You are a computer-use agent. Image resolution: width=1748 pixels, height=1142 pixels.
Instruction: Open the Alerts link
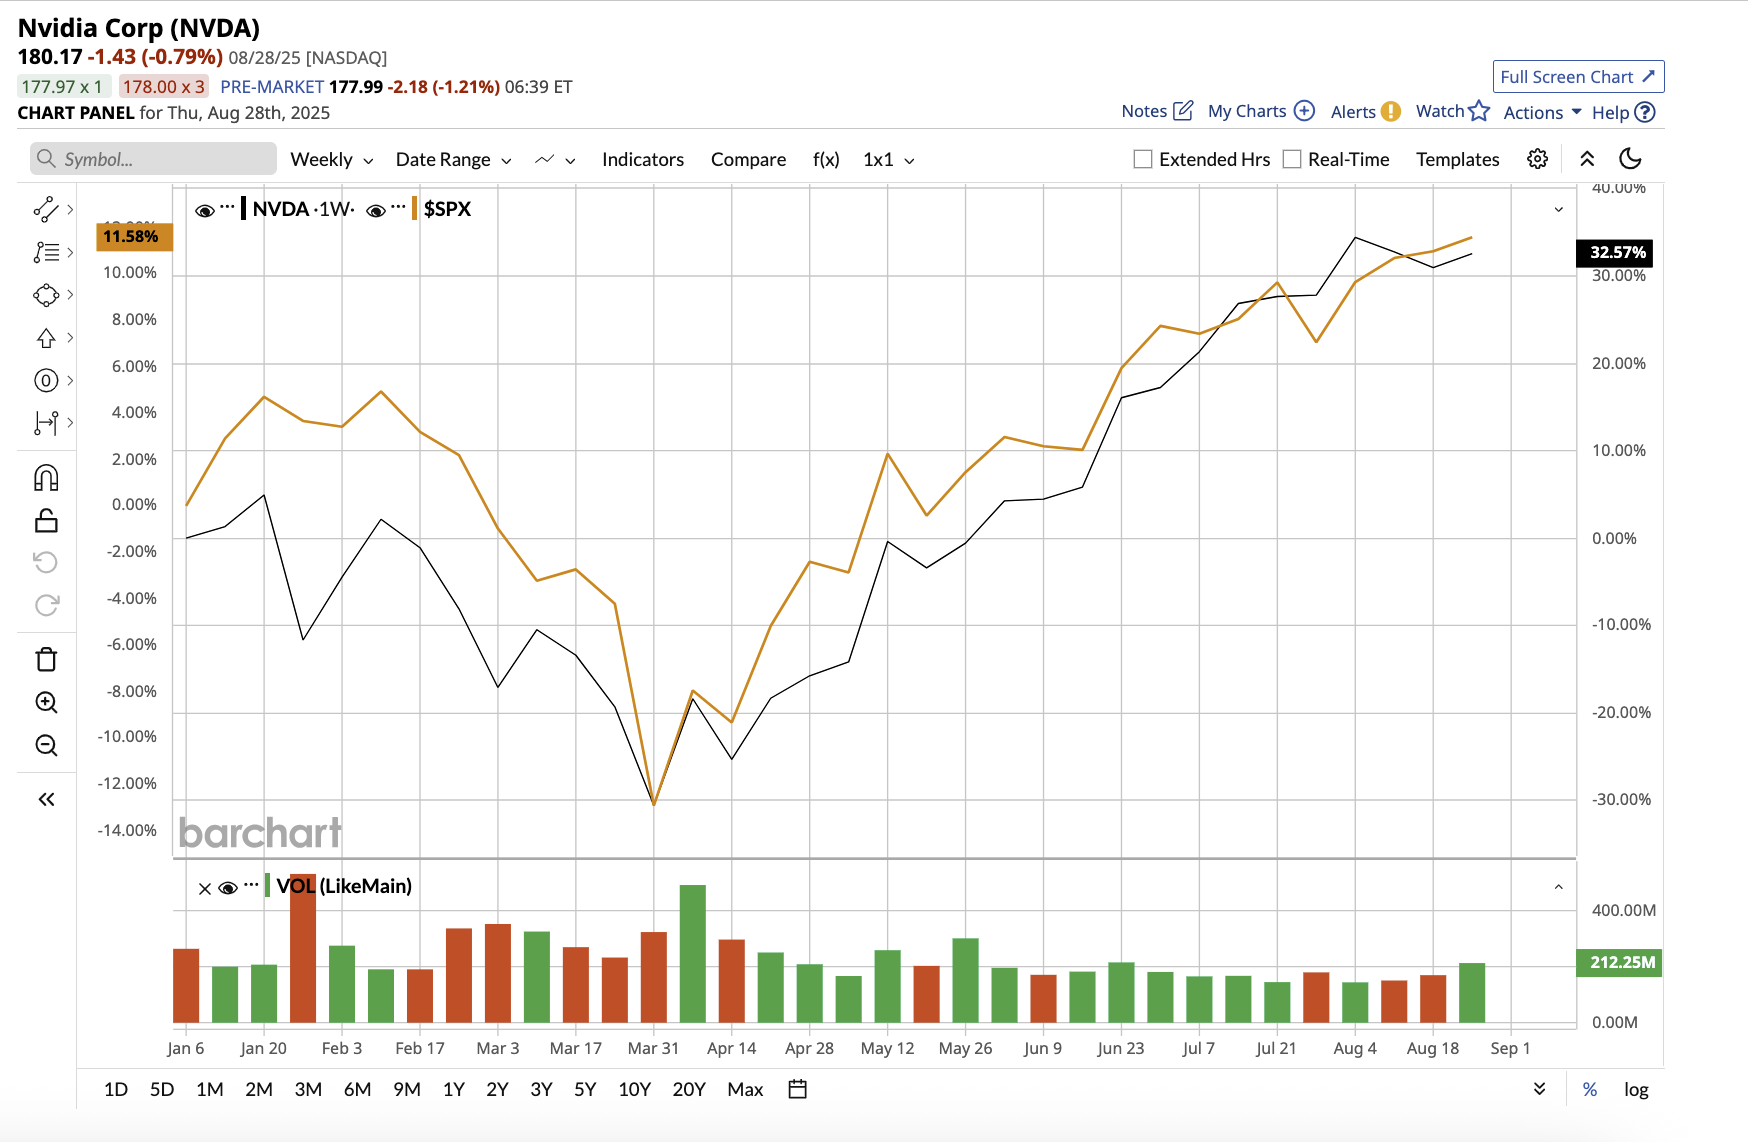(x=1353, y=112)
